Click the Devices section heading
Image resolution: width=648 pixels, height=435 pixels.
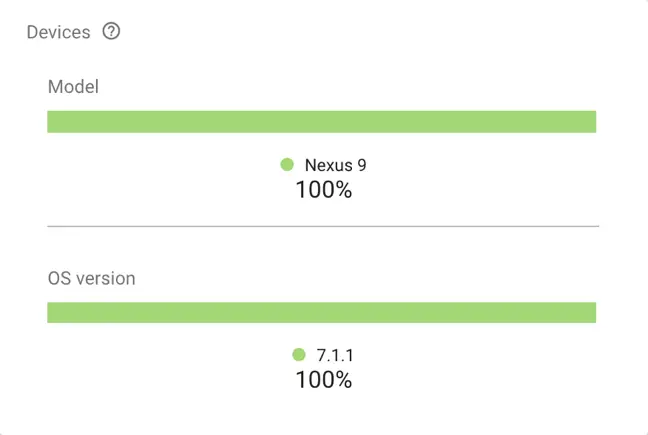tap(58, 32)
